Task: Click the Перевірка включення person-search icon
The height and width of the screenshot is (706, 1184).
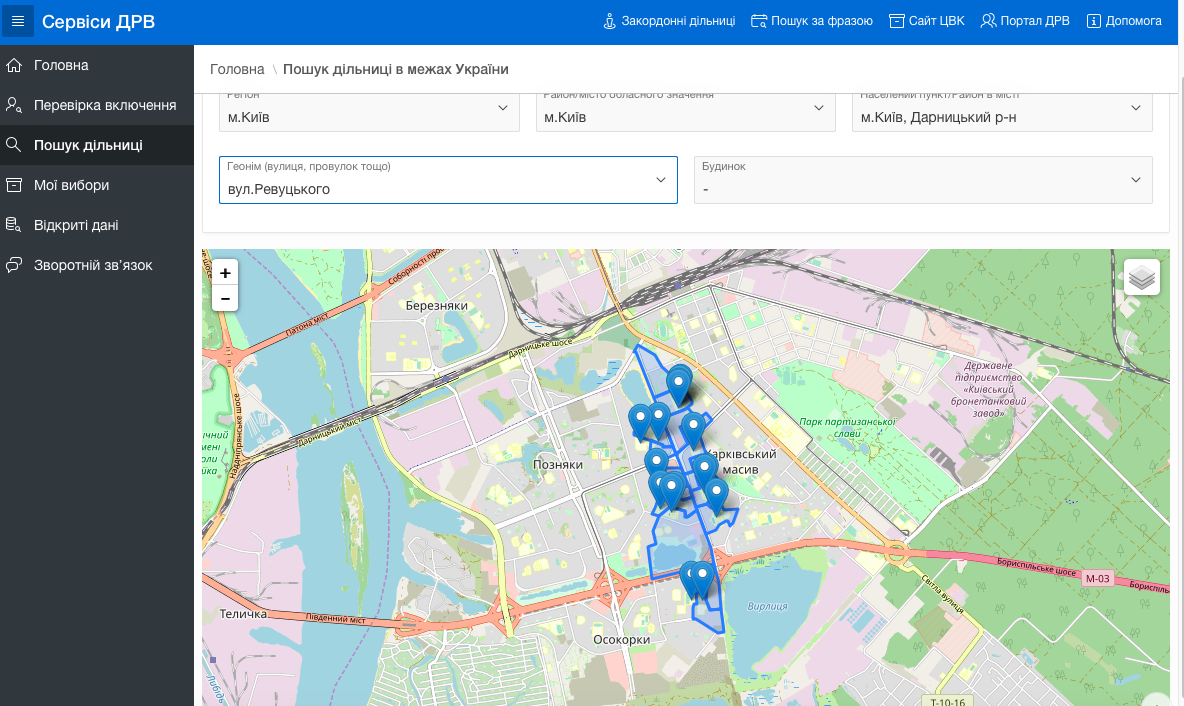Action: click(14, 105)
